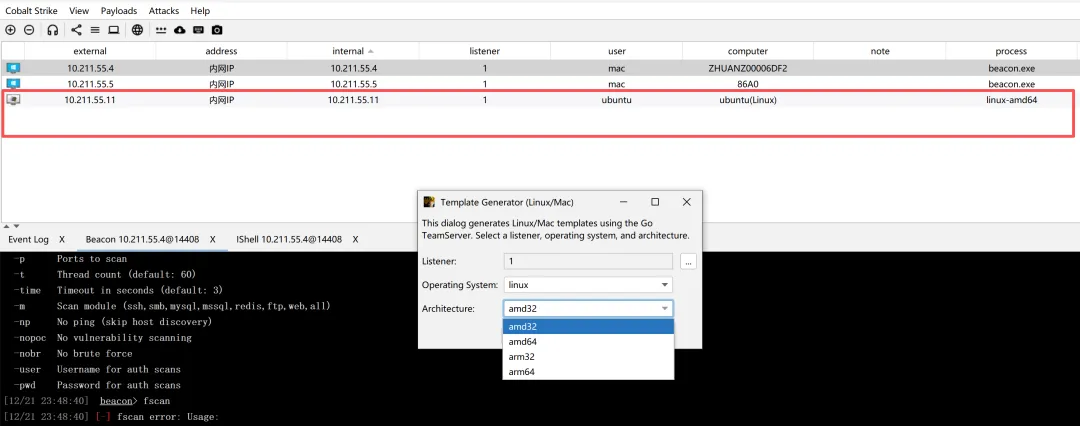The width and height of the screenshot is (1080, 426).
Task: Close the Beacon 10.211.55.4@14408 tab
Action: [x=213, y=239]
